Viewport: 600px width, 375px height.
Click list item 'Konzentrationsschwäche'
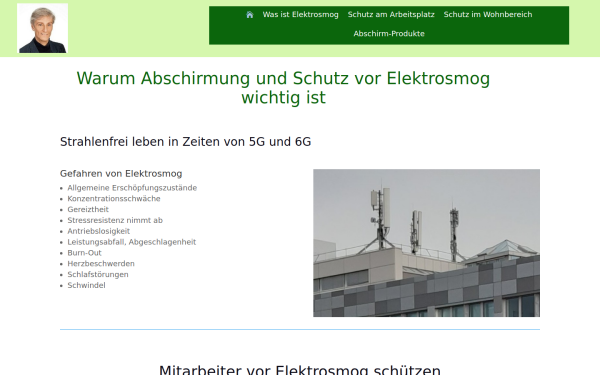[114, 199]
